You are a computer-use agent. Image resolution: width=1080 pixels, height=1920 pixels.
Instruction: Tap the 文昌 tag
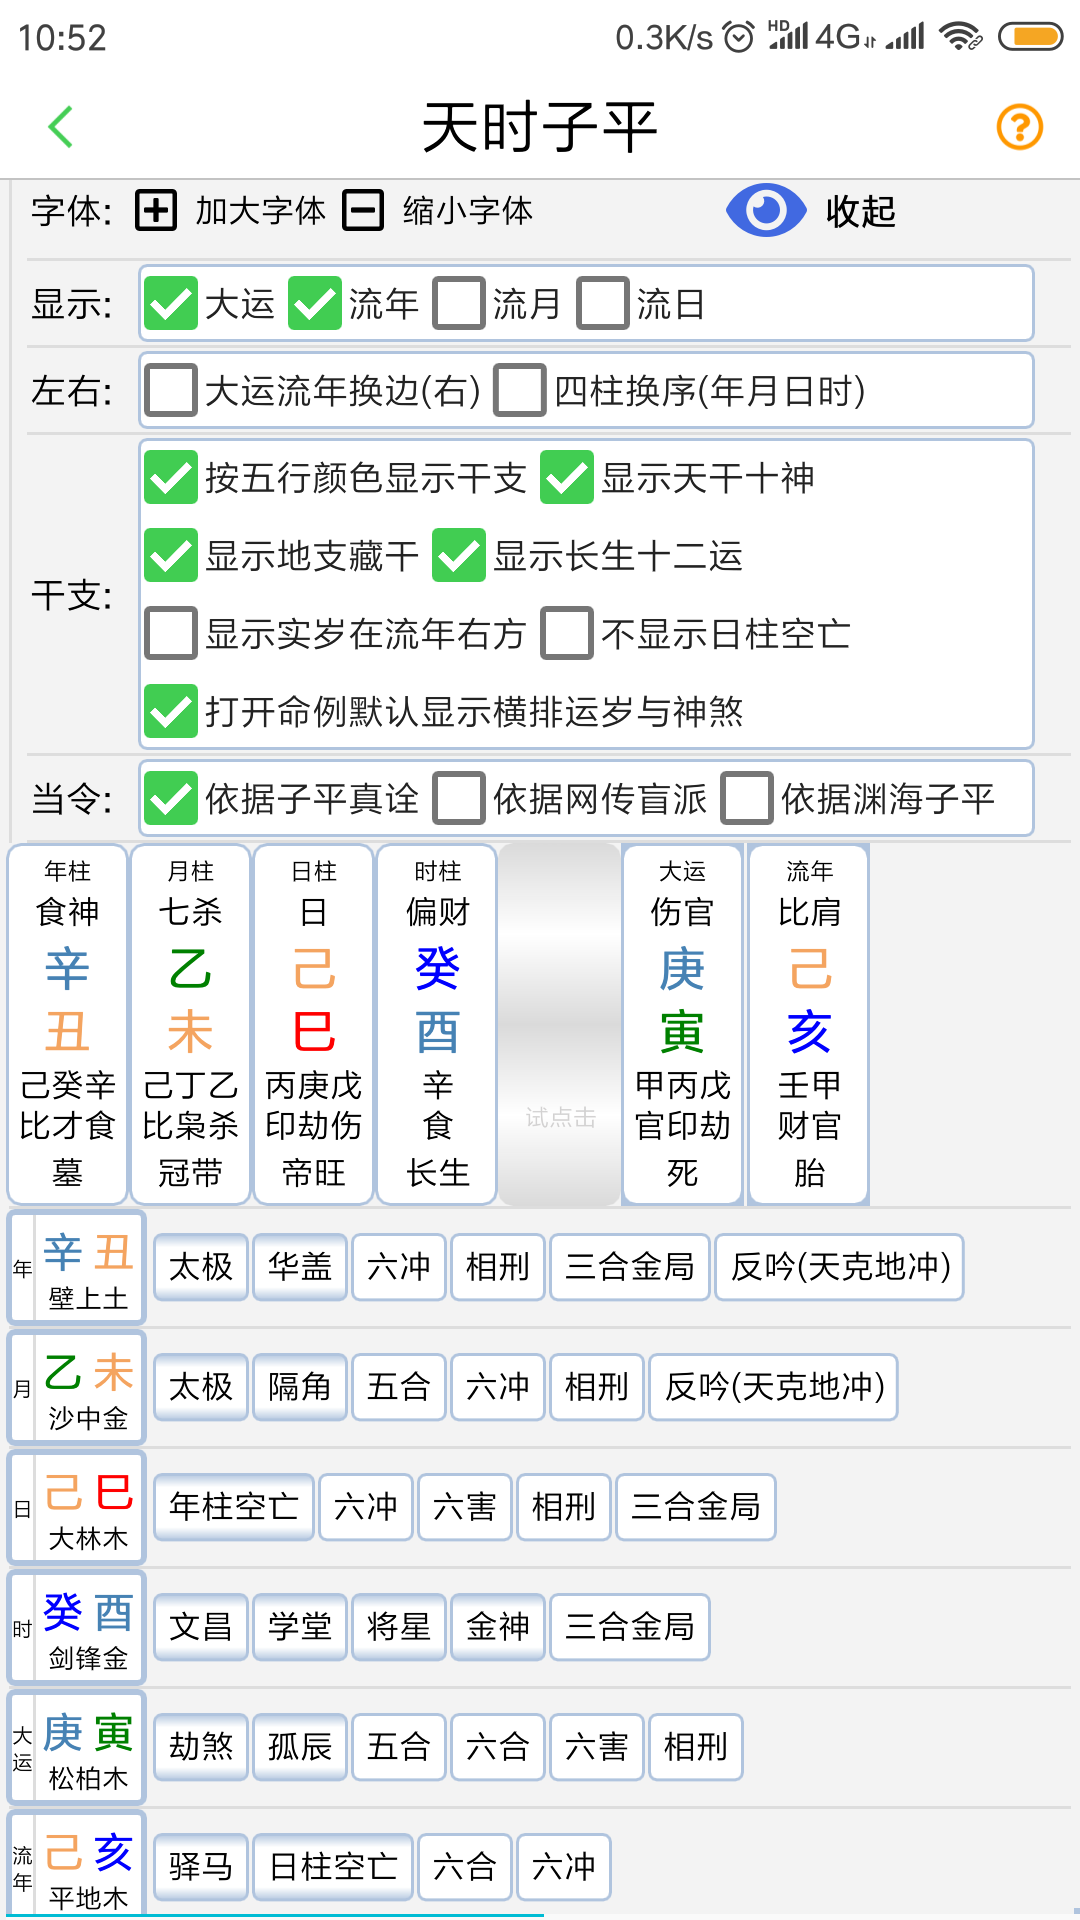pos(201,1627)
